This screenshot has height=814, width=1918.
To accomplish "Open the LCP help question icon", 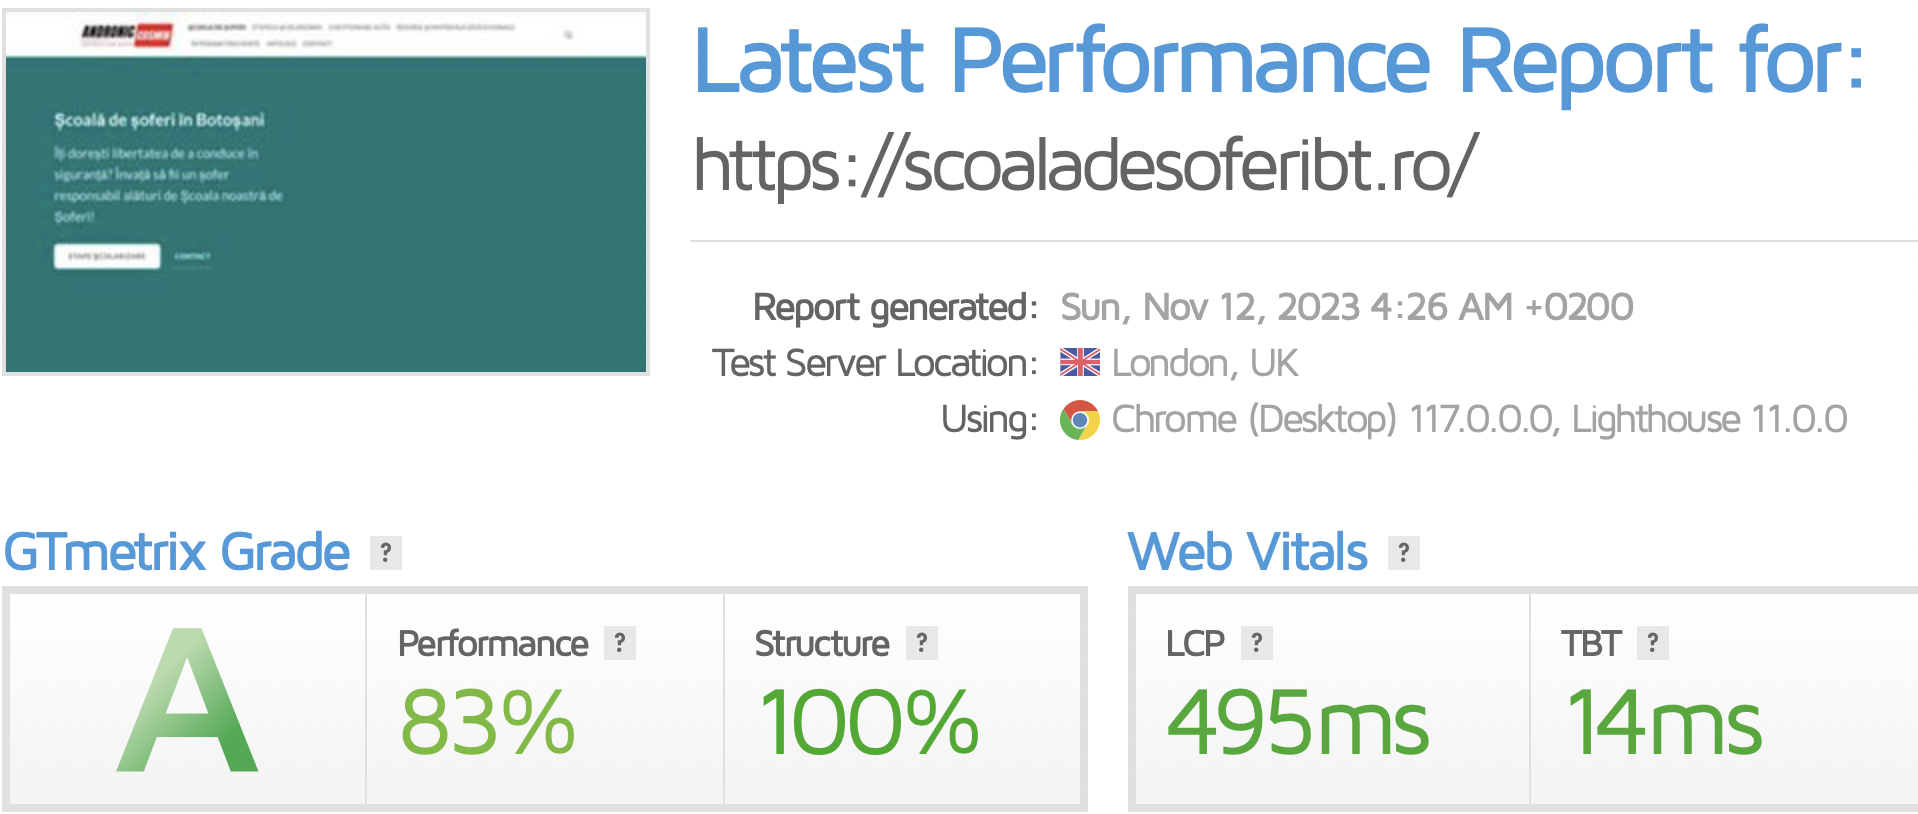I will (1256, 643).
